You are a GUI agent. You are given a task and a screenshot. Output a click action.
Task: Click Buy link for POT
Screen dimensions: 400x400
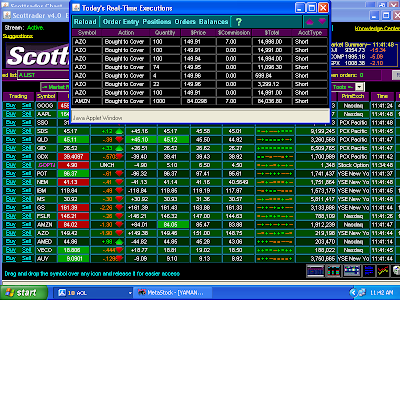(x=11, y=174)
